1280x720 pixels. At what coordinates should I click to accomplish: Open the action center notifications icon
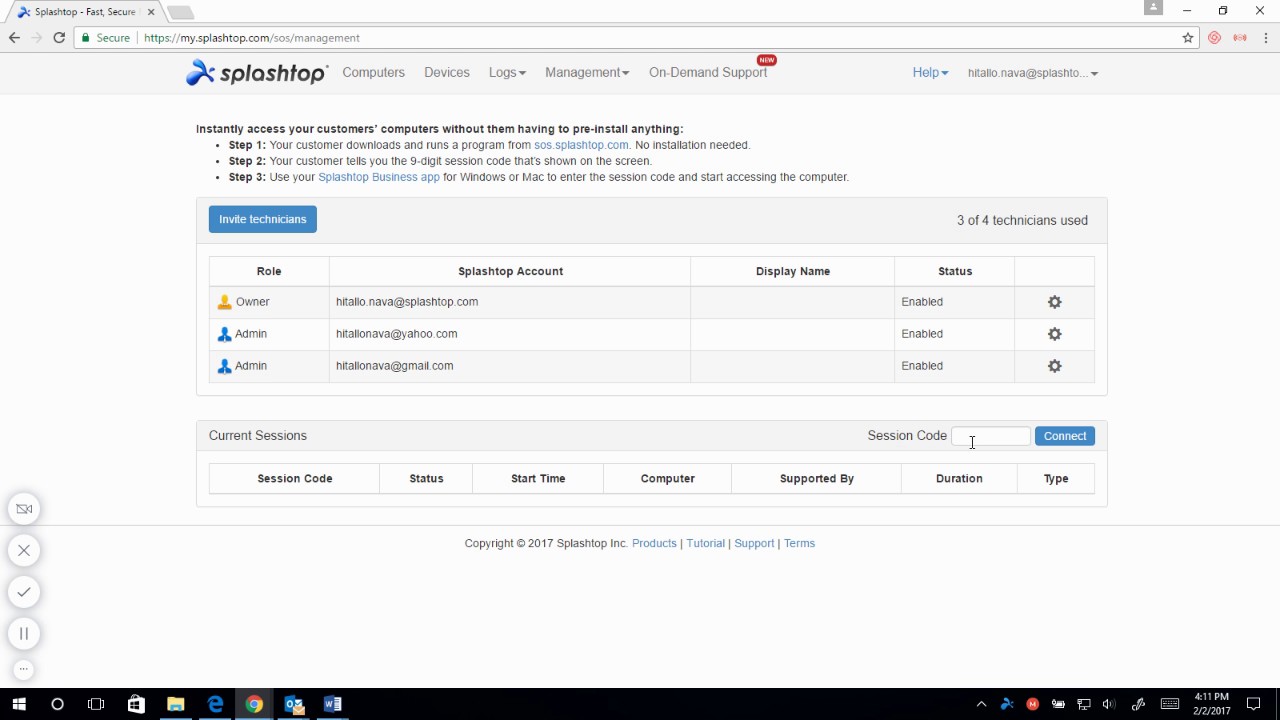(x=1253, y=704)
